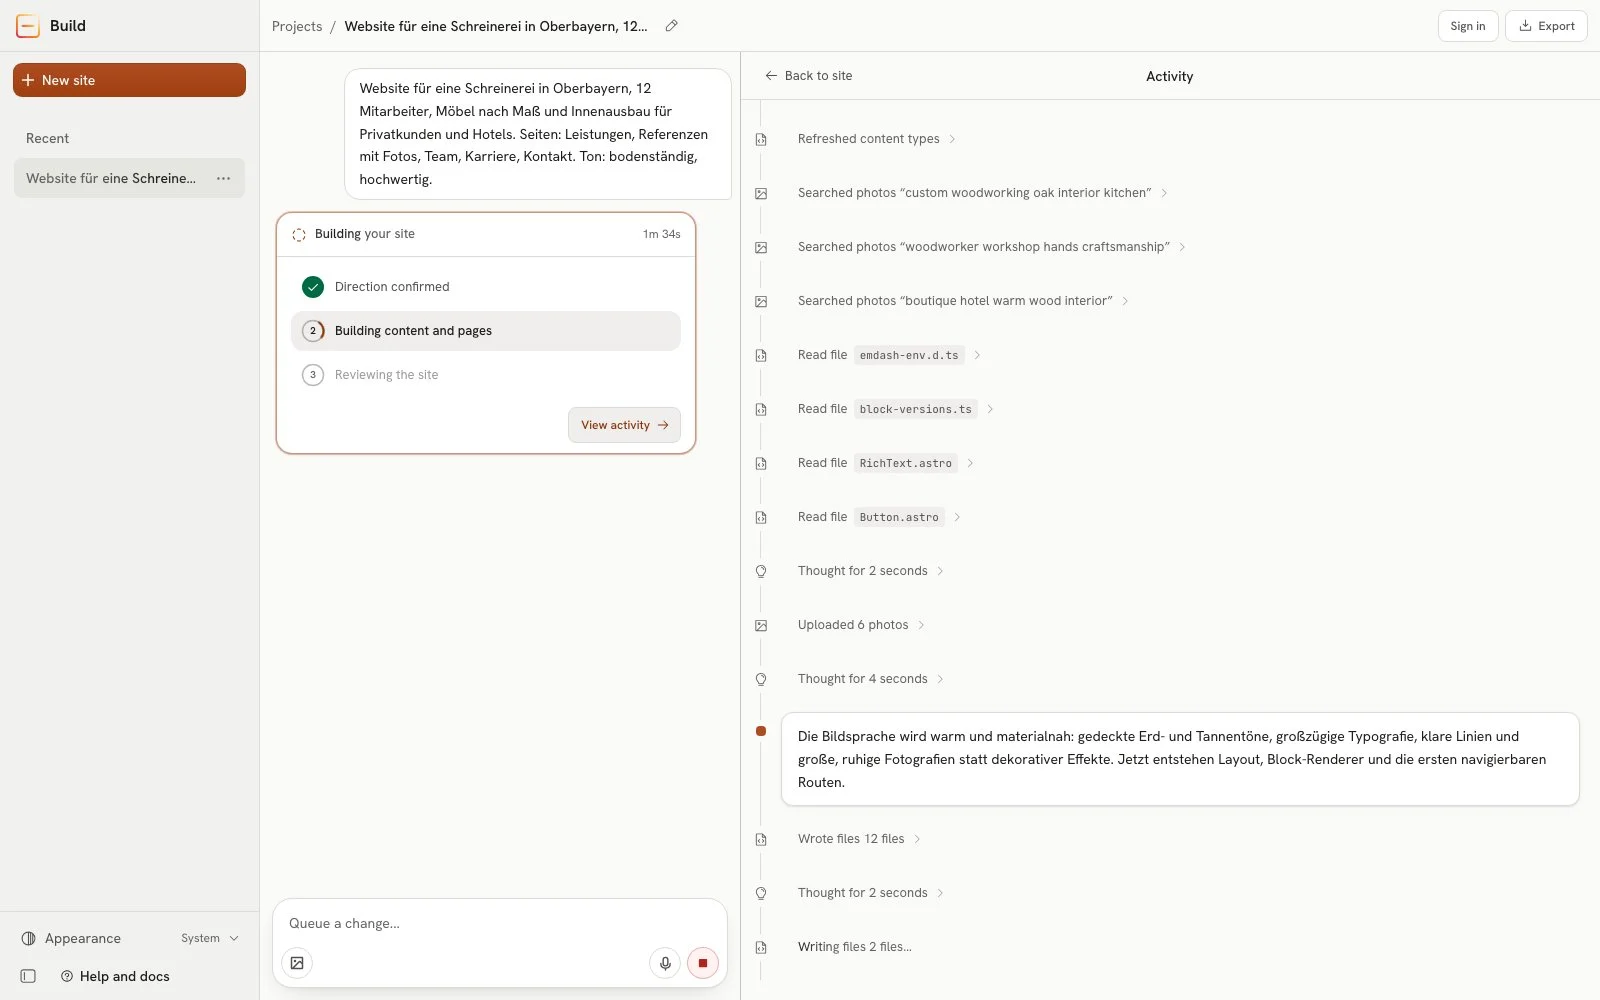Open recent Website für eine Schreine... project

[112, 178]
